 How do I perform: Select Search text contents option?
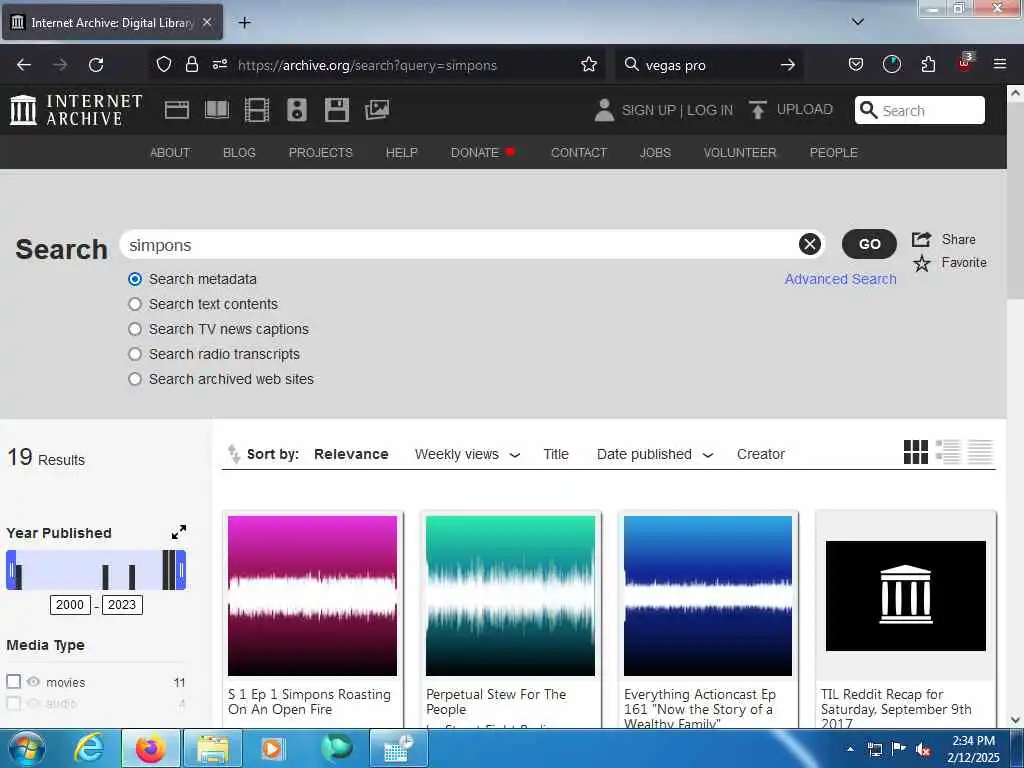(135, 304)
